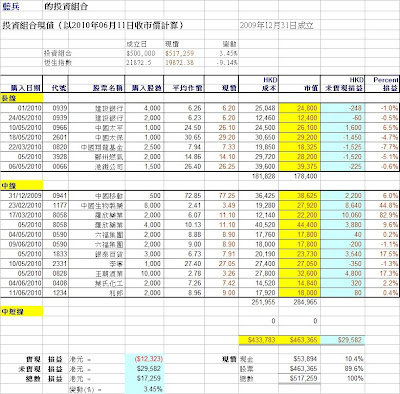Screen dimensions: 400x394
Task: Select the yellow market value 24,800
Action: [x=300, y=108]
